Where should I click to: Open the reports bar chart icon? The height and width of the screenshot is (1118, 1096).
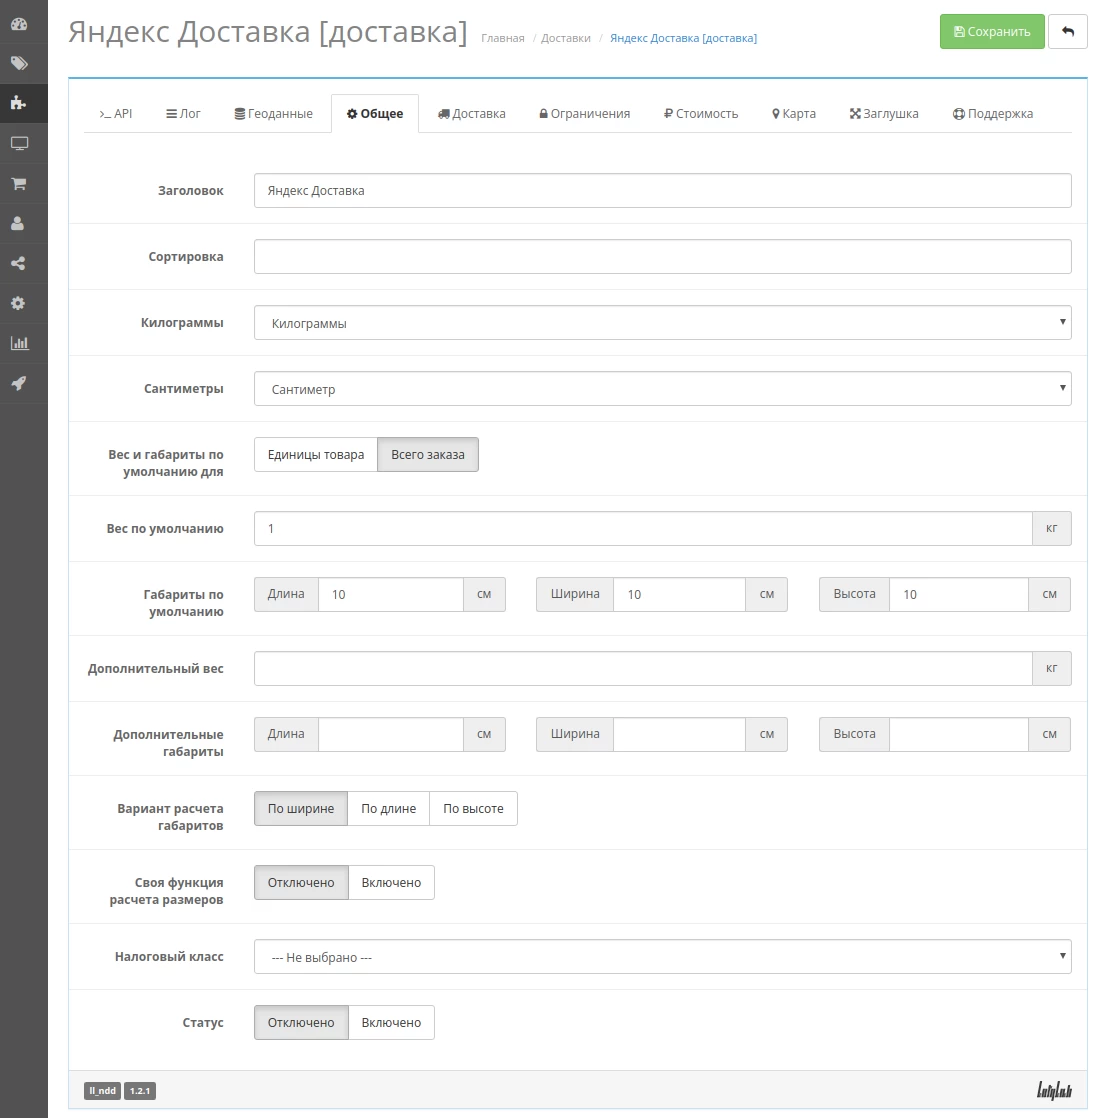[19, 343]
